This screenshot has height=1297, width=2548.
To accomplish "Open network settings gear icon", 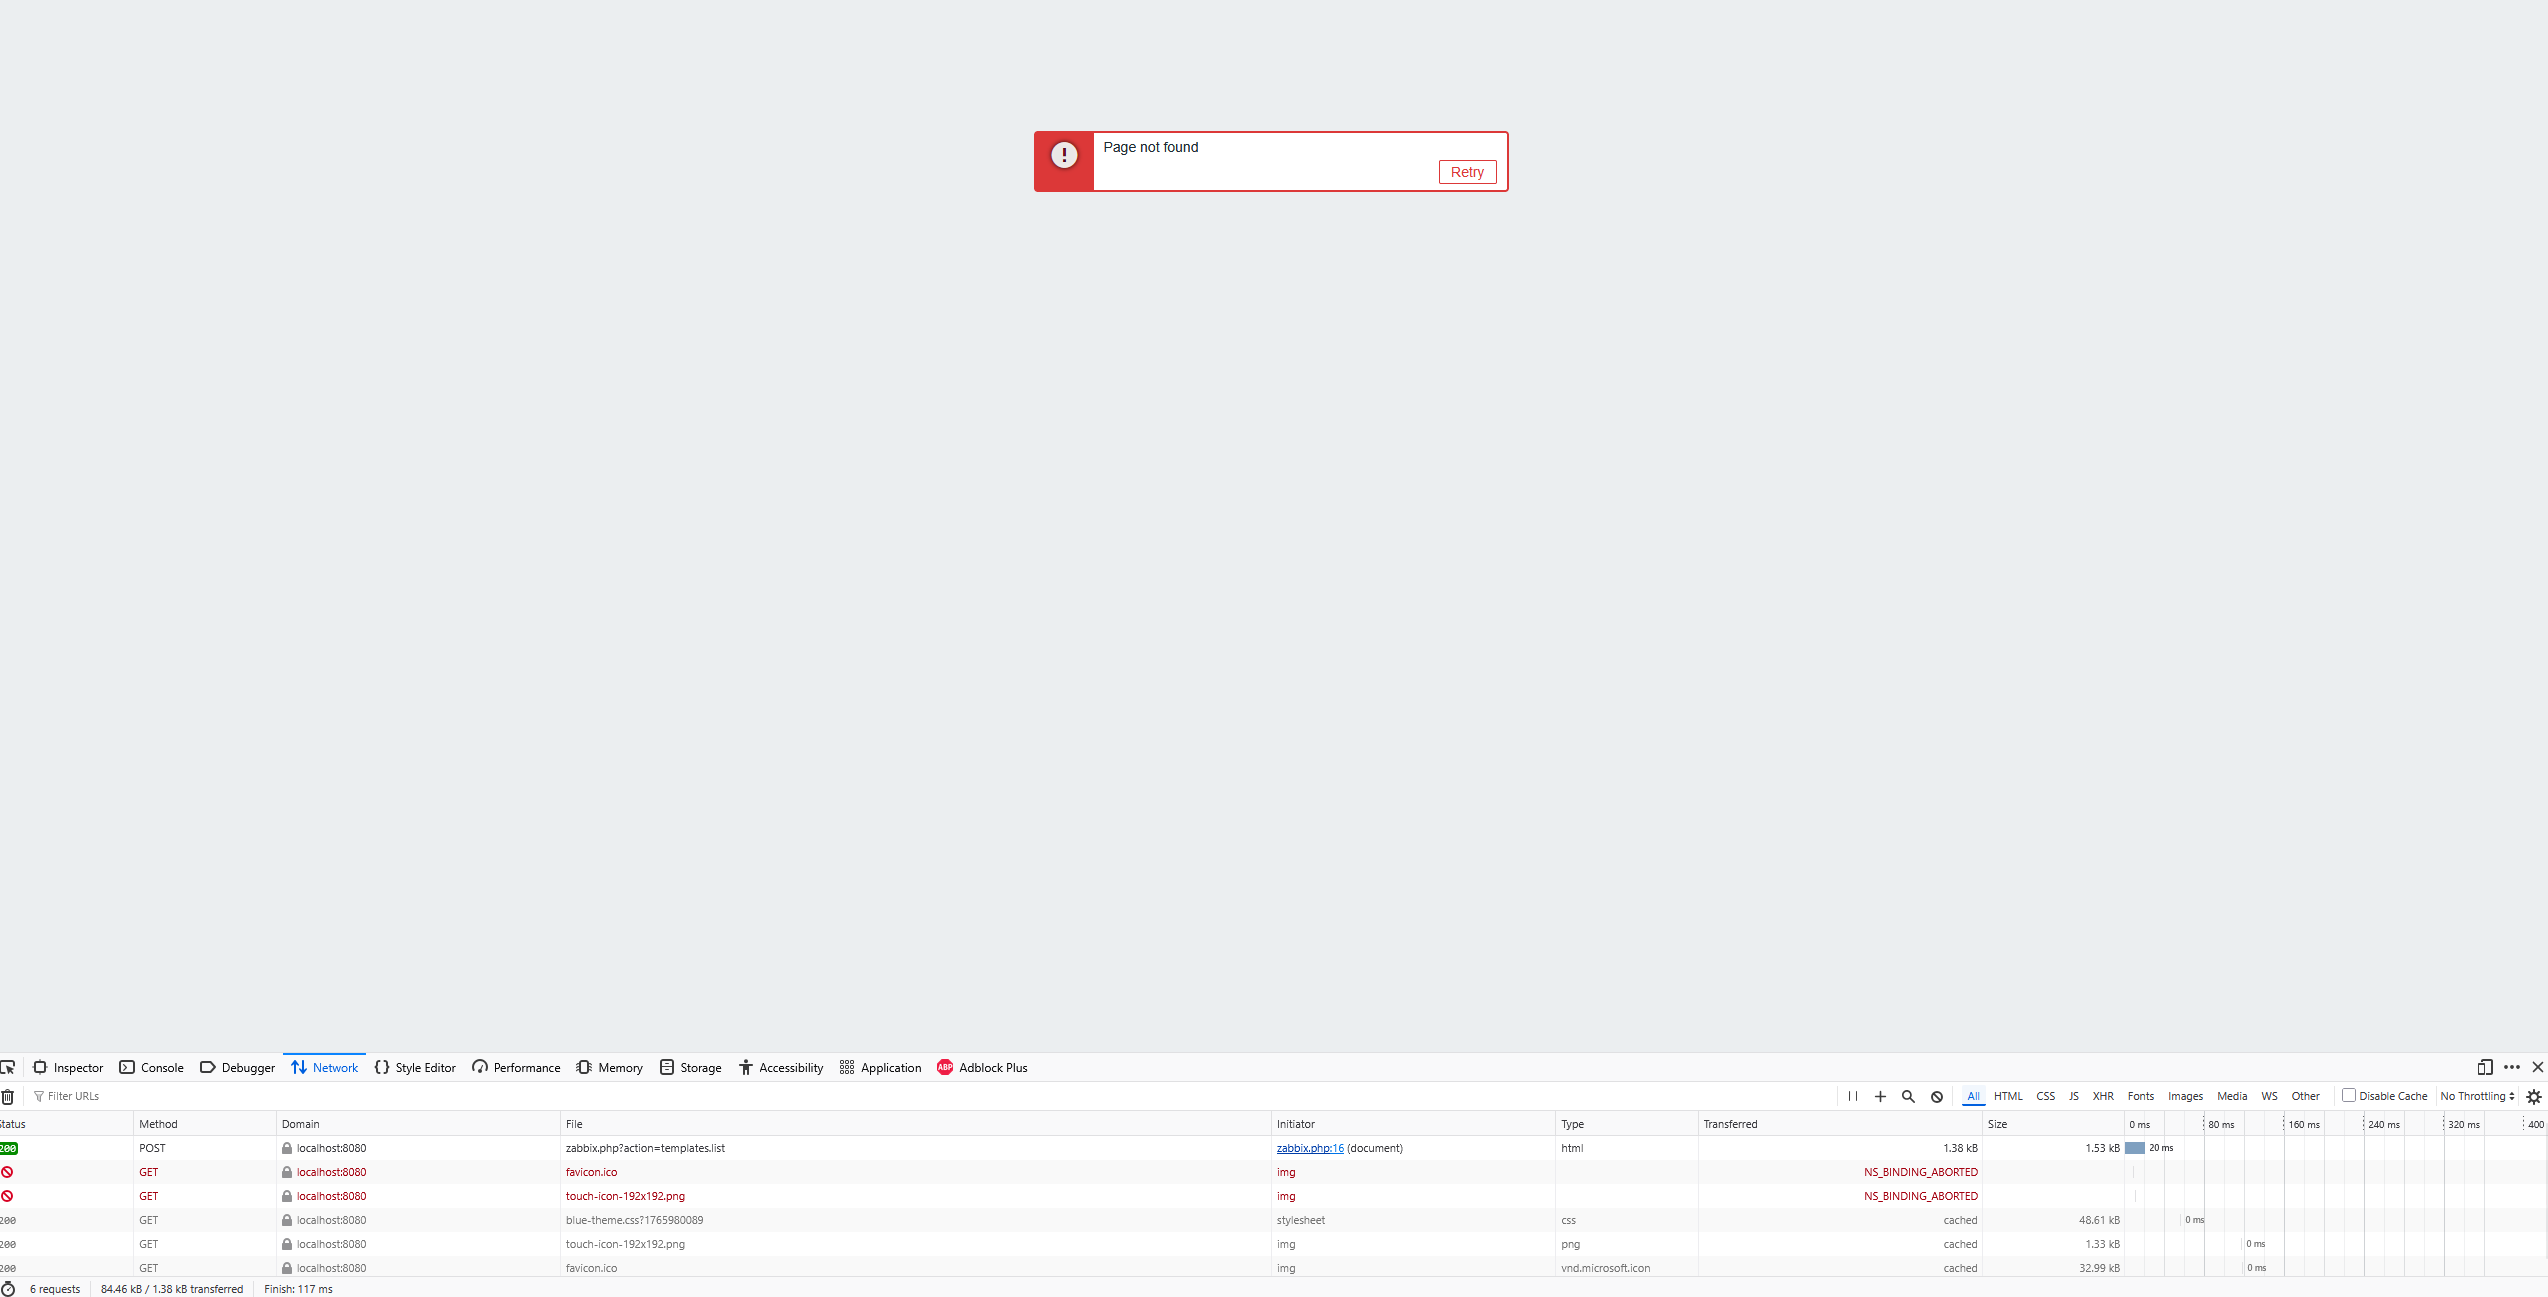I will point(2533,1096).
